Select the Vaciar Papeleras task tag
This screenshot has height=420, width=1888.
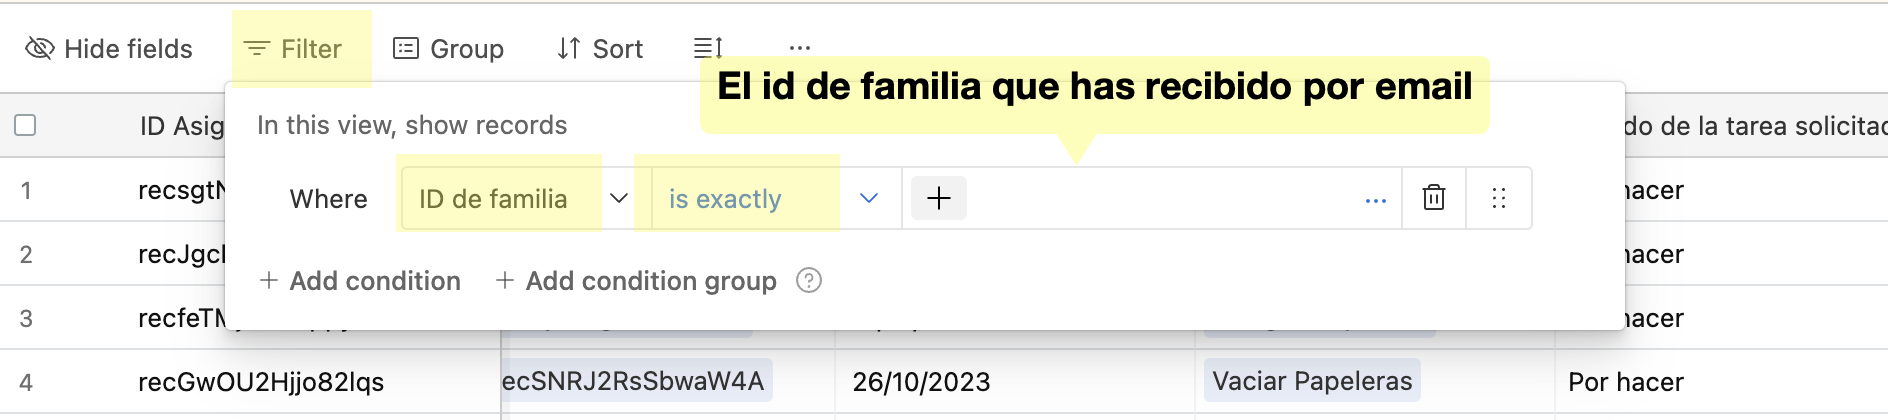tap(1312, 381)
